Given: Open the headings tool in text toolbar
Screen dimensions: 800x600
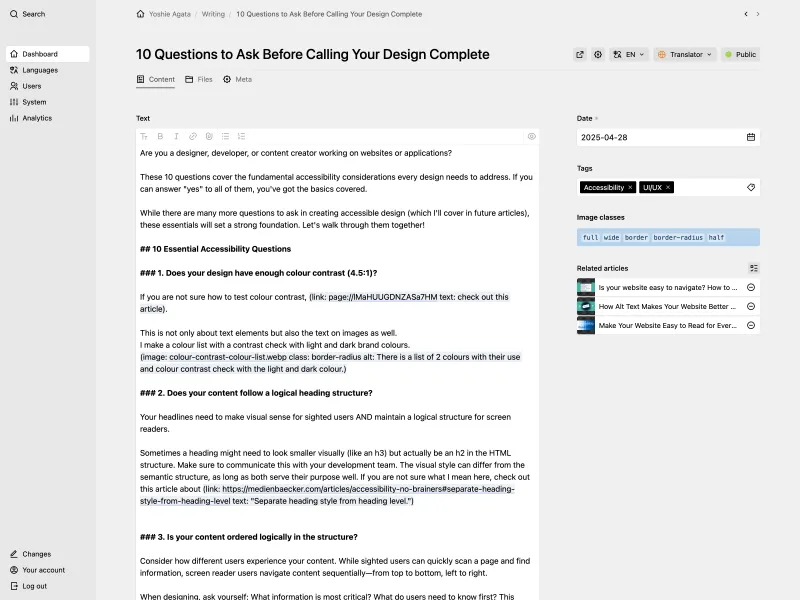Looking at the screenshot, I should pos(144,136).
